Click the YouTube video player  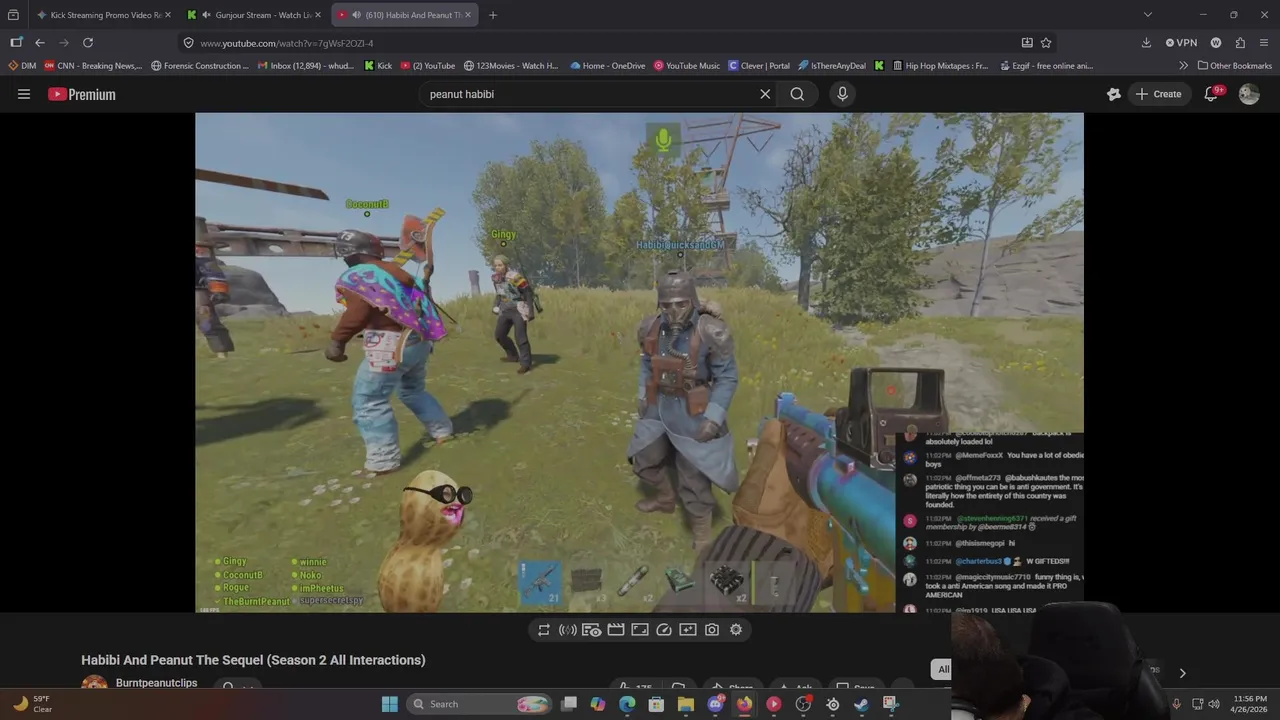pos(639,362)
